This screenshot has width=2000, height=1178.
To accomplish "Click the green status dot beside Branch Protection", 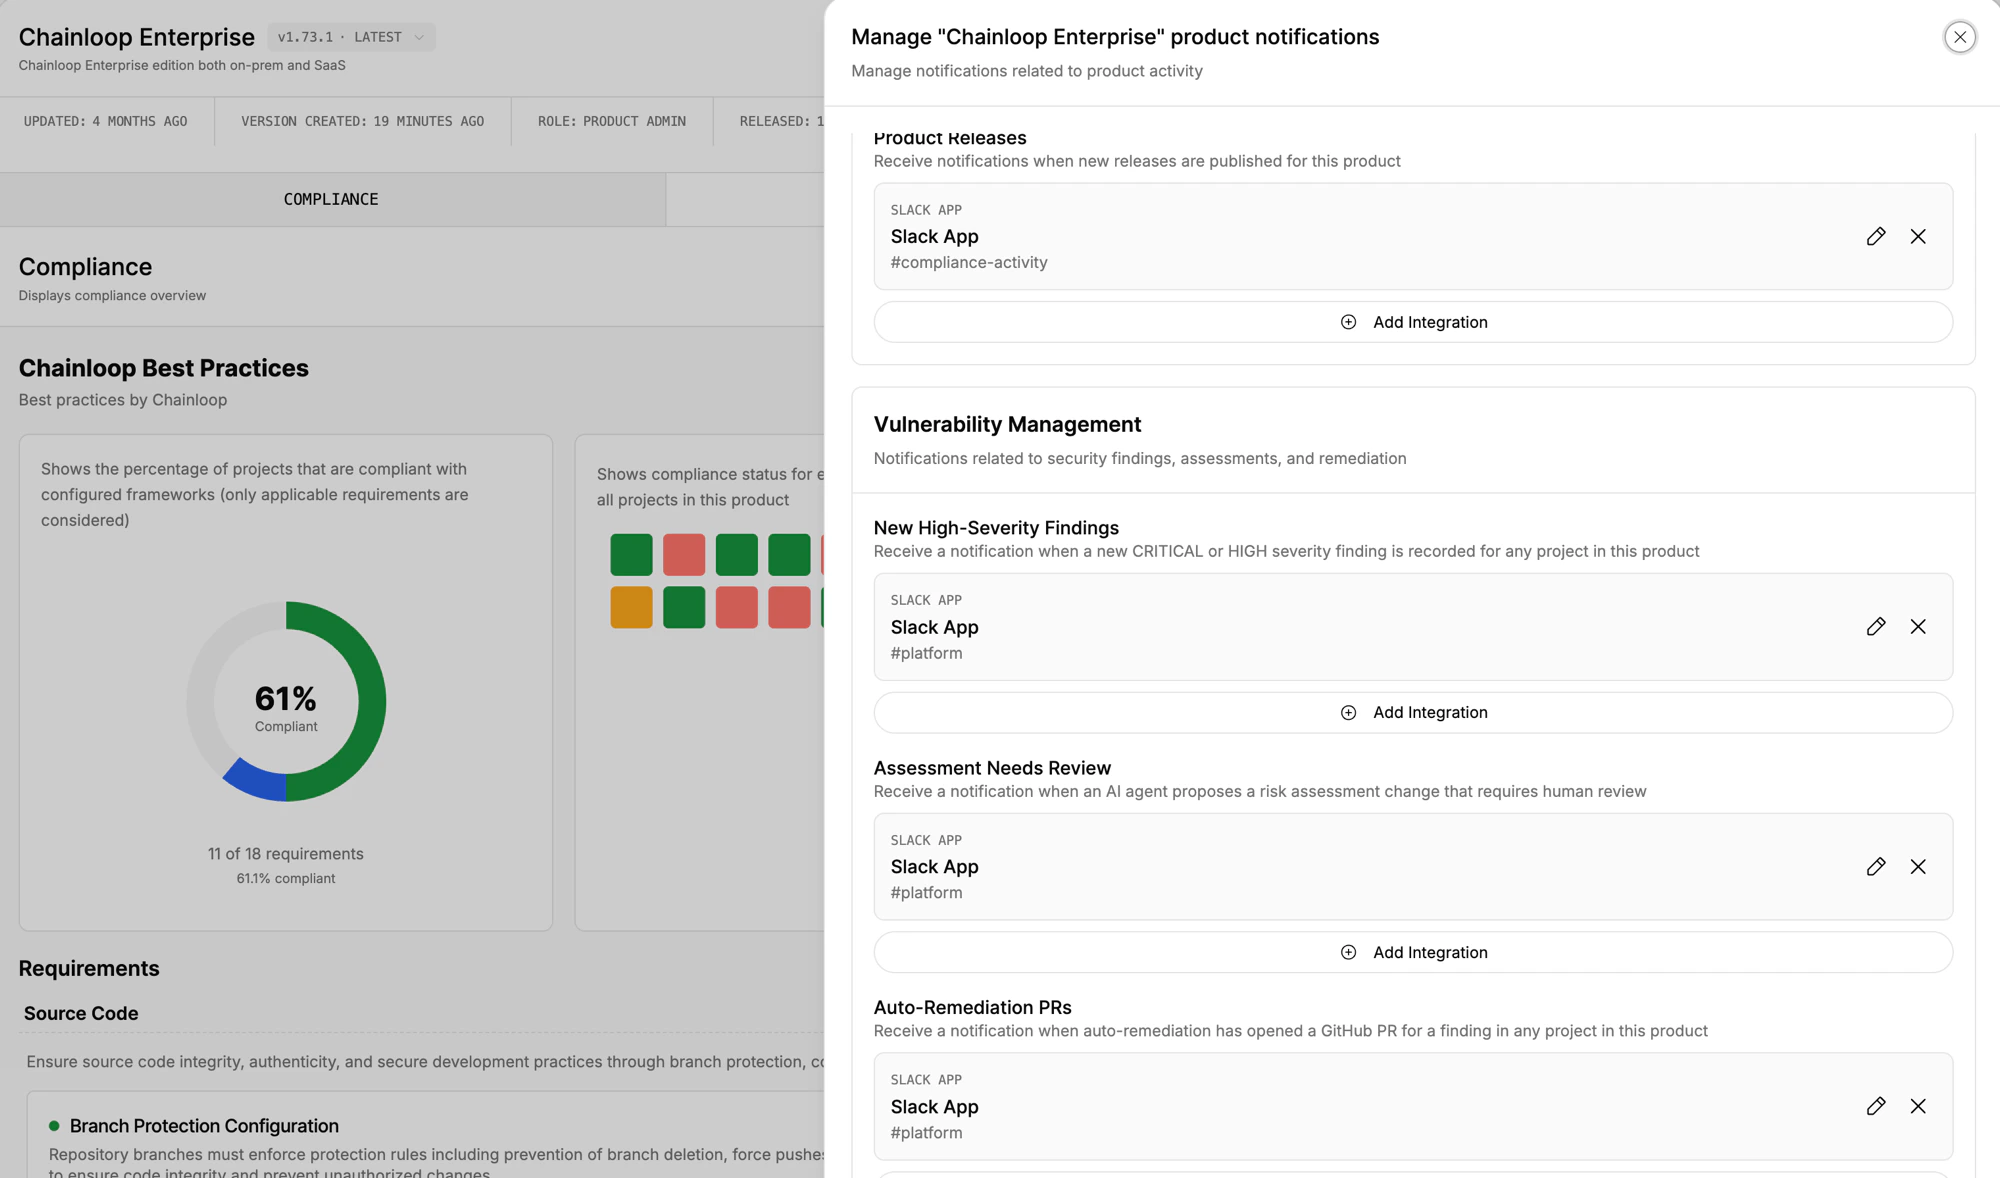I will coord(54,1126).
